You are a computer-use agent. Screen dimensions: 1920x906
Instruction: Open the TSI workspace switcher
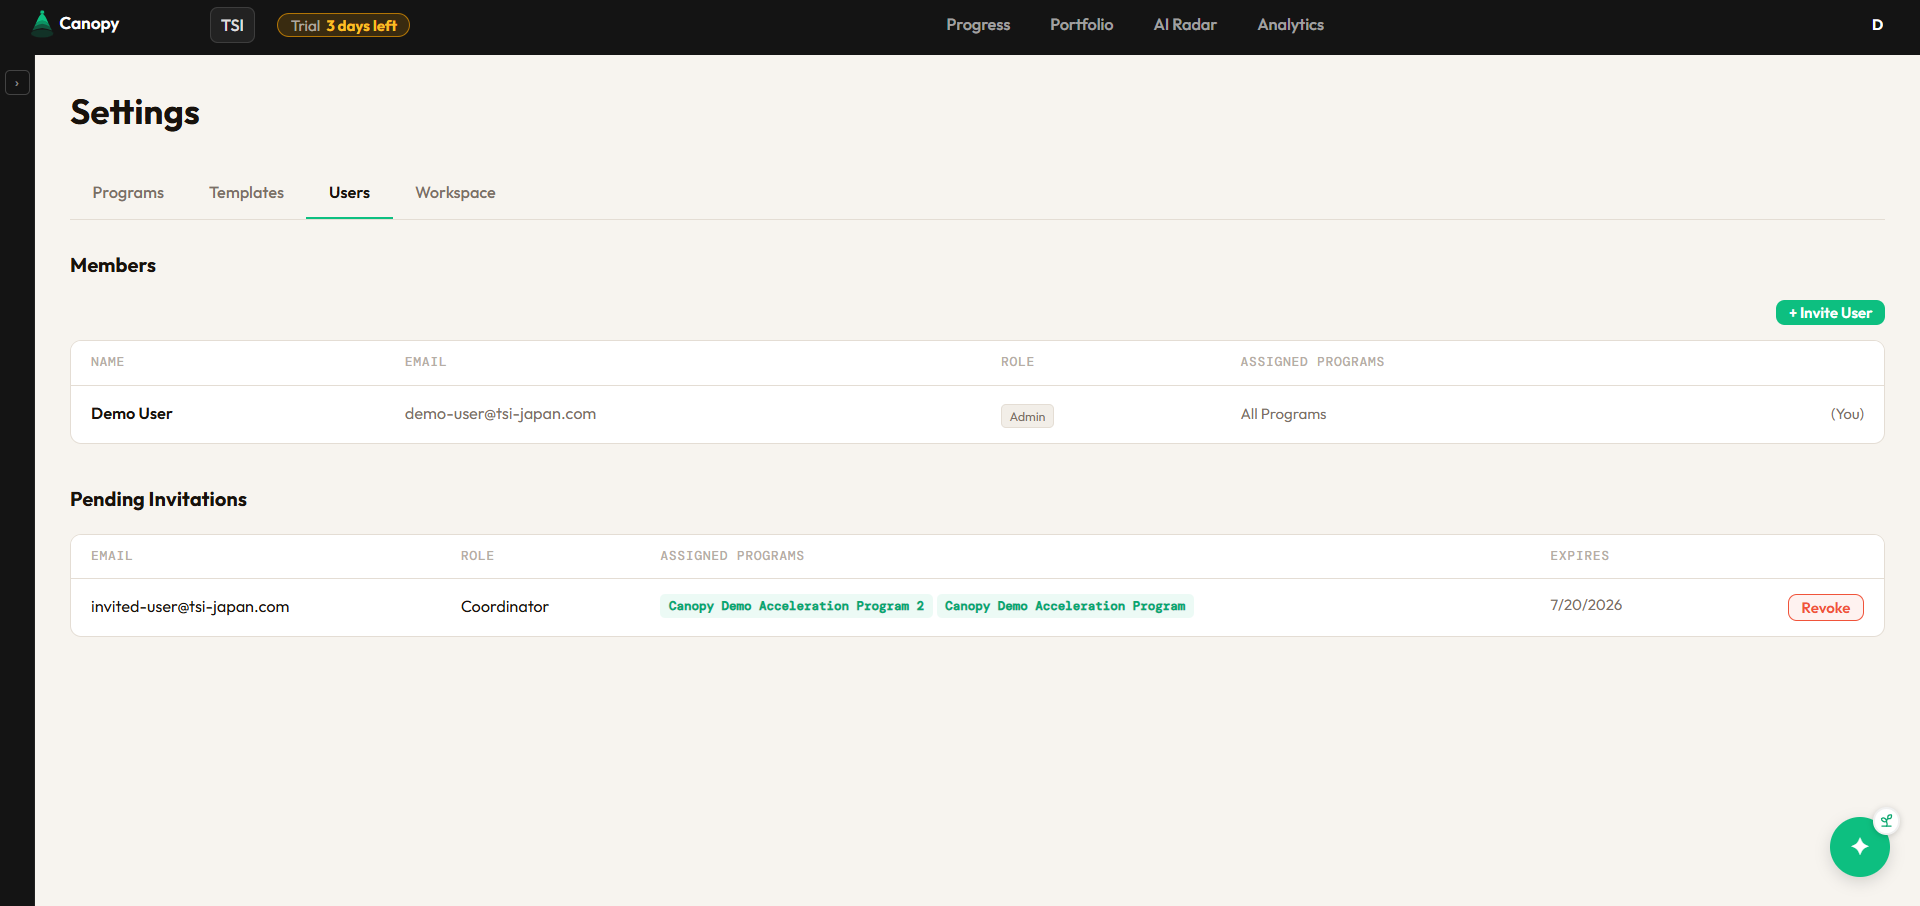232,25
